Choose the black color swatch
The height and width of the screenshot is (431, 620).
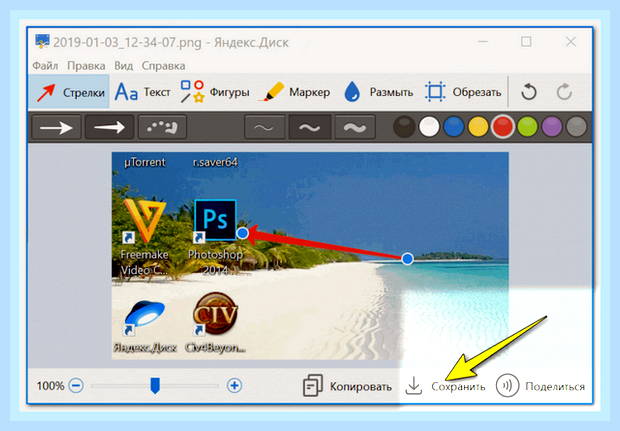(x=404, y=127)
